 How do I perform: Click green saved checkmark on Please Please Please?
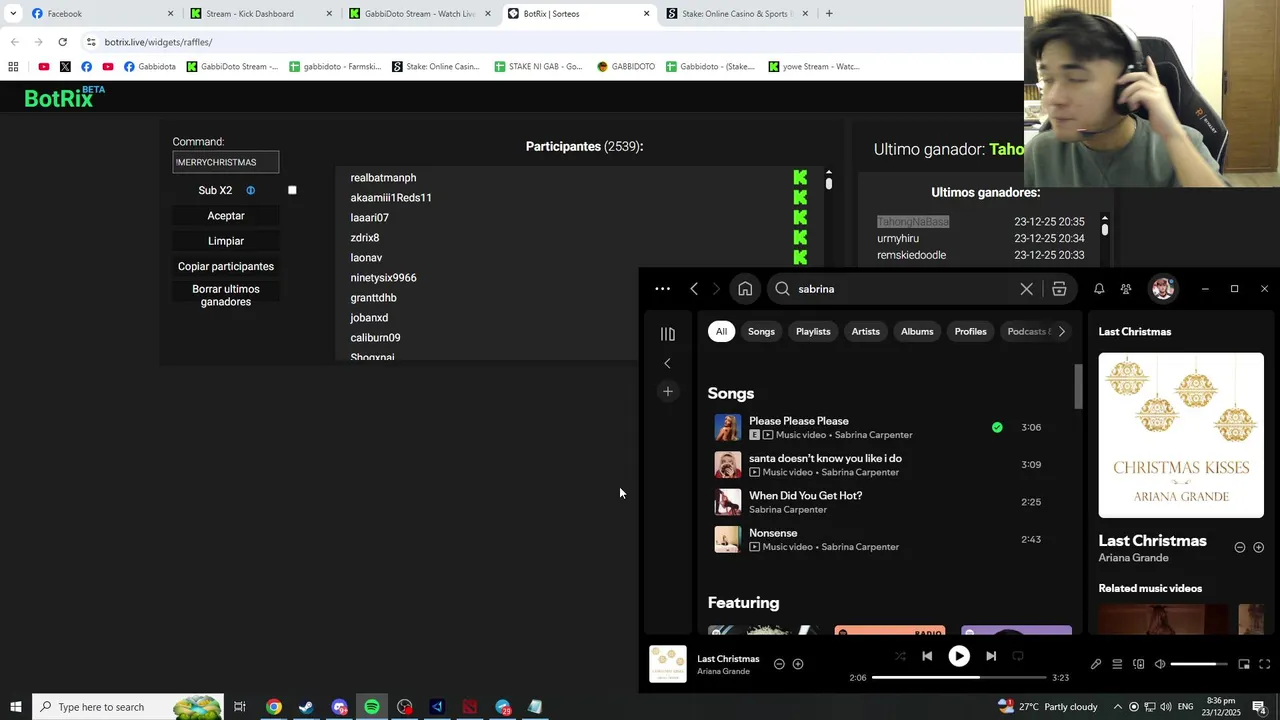997,427
